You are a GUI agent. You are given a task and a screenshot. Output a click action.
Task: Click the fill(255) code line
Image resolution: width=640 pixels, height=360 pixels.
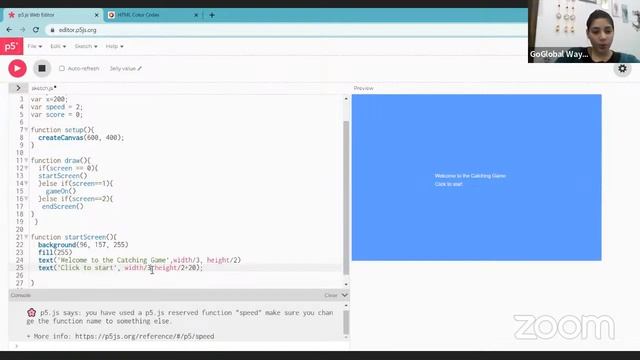[x=55, y=253]
